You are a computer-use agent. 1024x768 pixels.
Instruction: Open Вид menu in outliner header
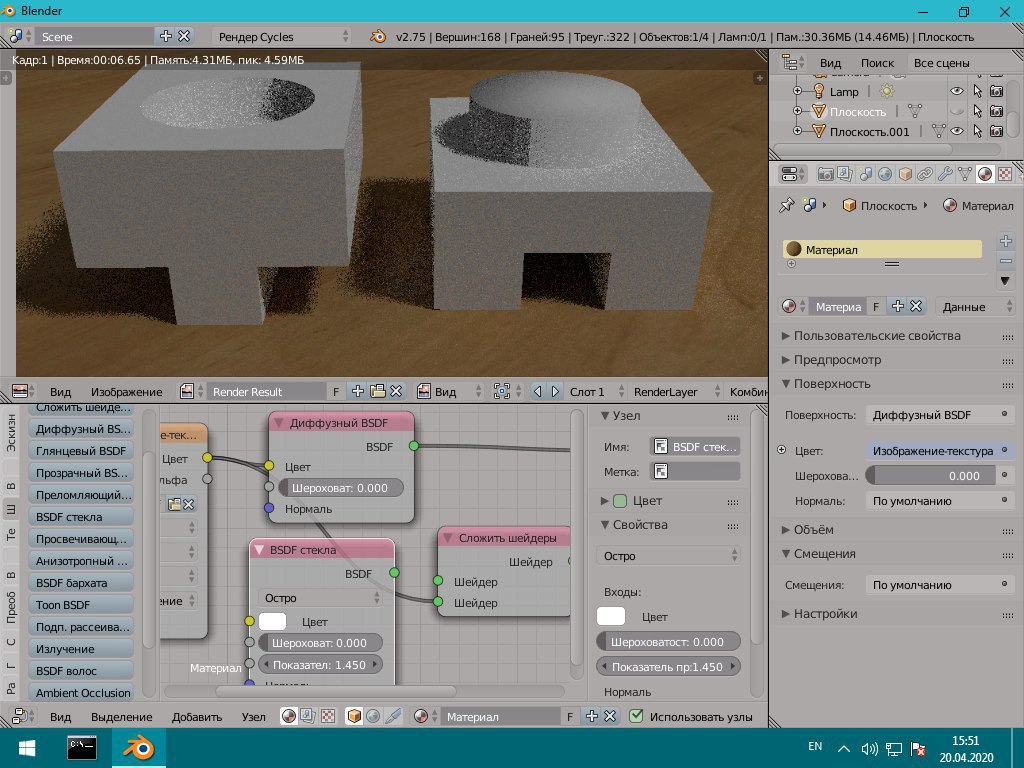(x=830, y=63)
